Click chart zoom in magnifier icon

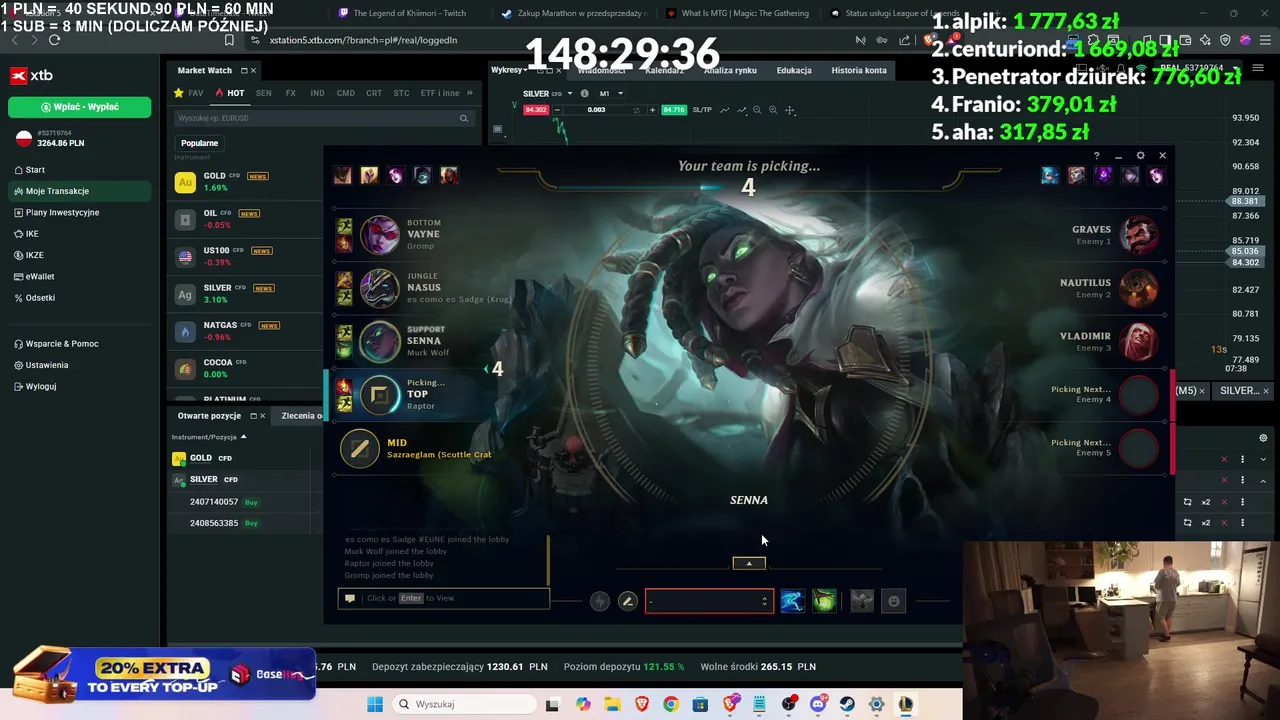coord(773,110)
